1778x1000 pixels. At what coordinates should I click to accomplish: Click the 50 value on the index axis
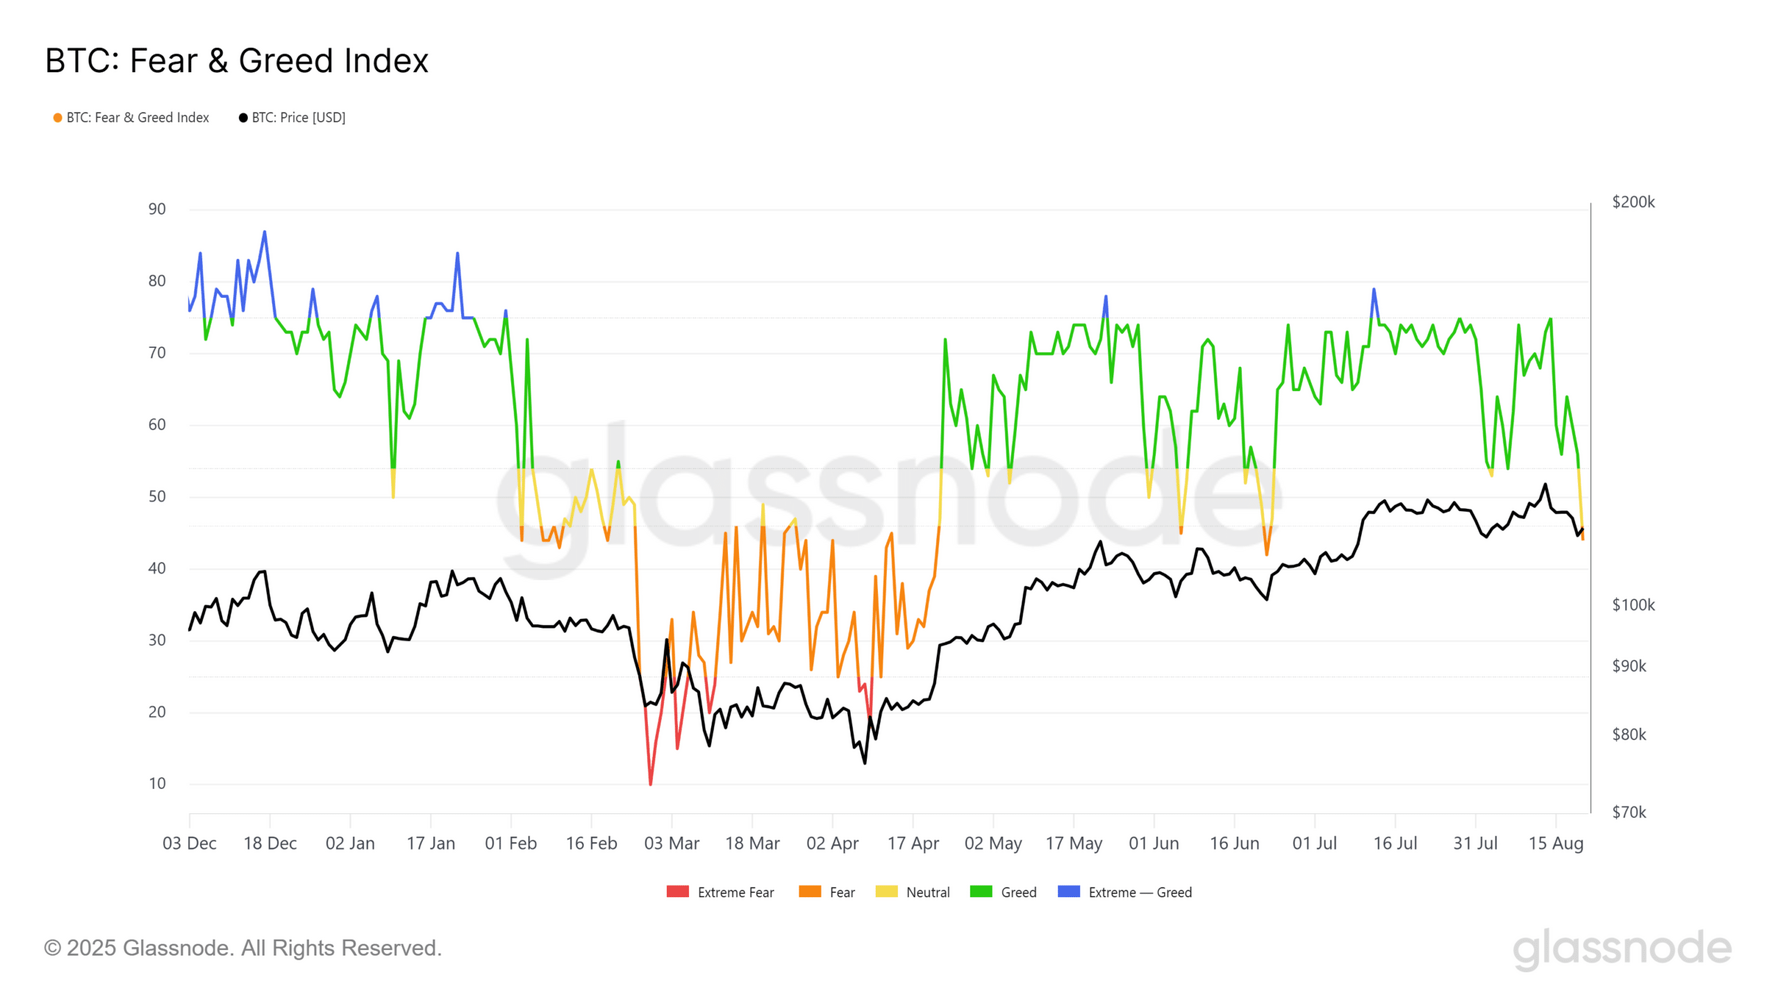(x=157, y=497)
